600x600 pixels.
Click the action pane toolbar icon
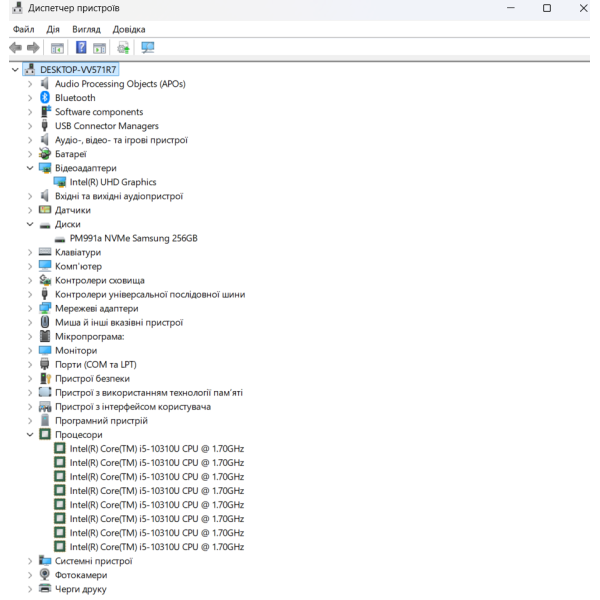coord(99,48)
